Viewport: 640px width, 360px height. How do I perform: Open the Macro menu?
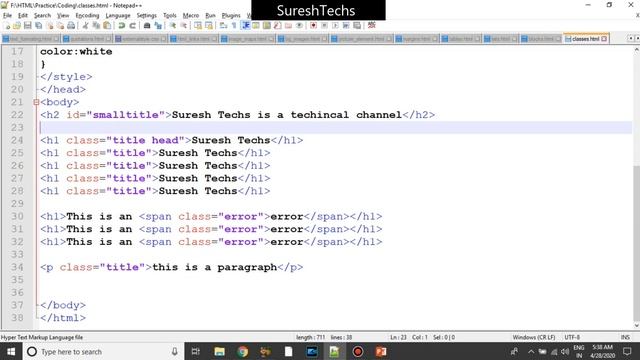pos(191,16)
